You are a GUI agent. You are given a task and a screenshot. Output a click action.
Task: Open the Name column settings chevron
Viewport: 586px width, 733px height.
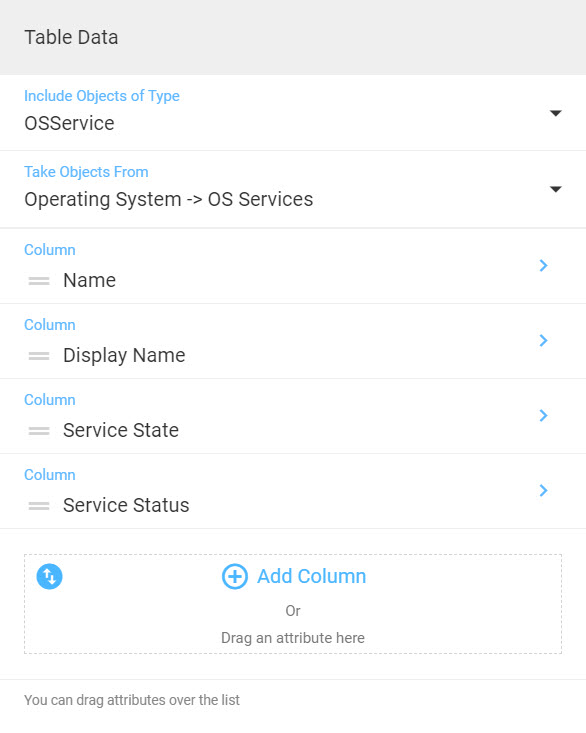point(543,266)
